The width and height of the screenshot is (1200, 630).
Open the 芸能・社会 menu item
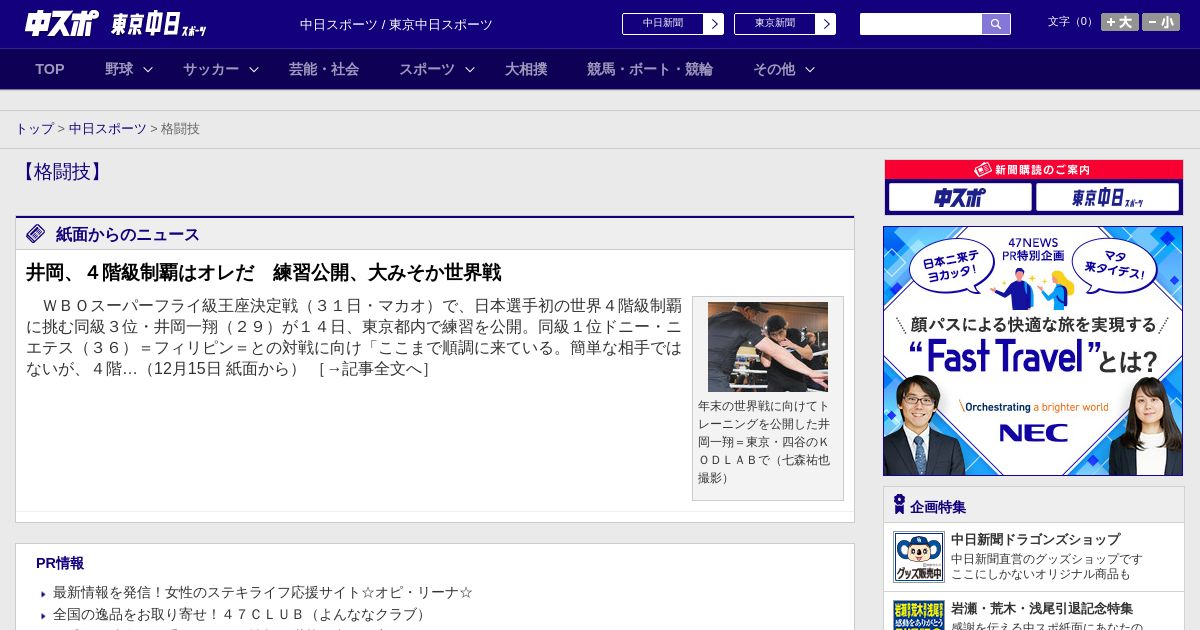324,69
